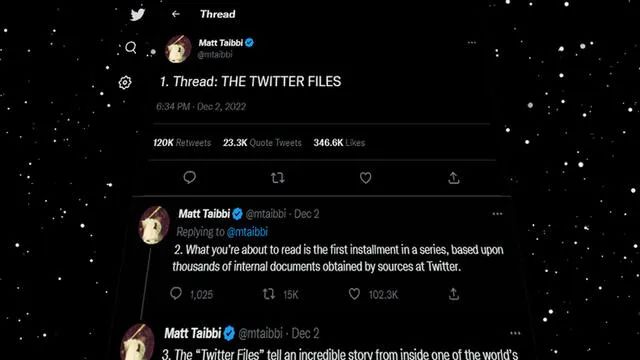Reply to the second tweet with 1,025 replies

(176, 293)
